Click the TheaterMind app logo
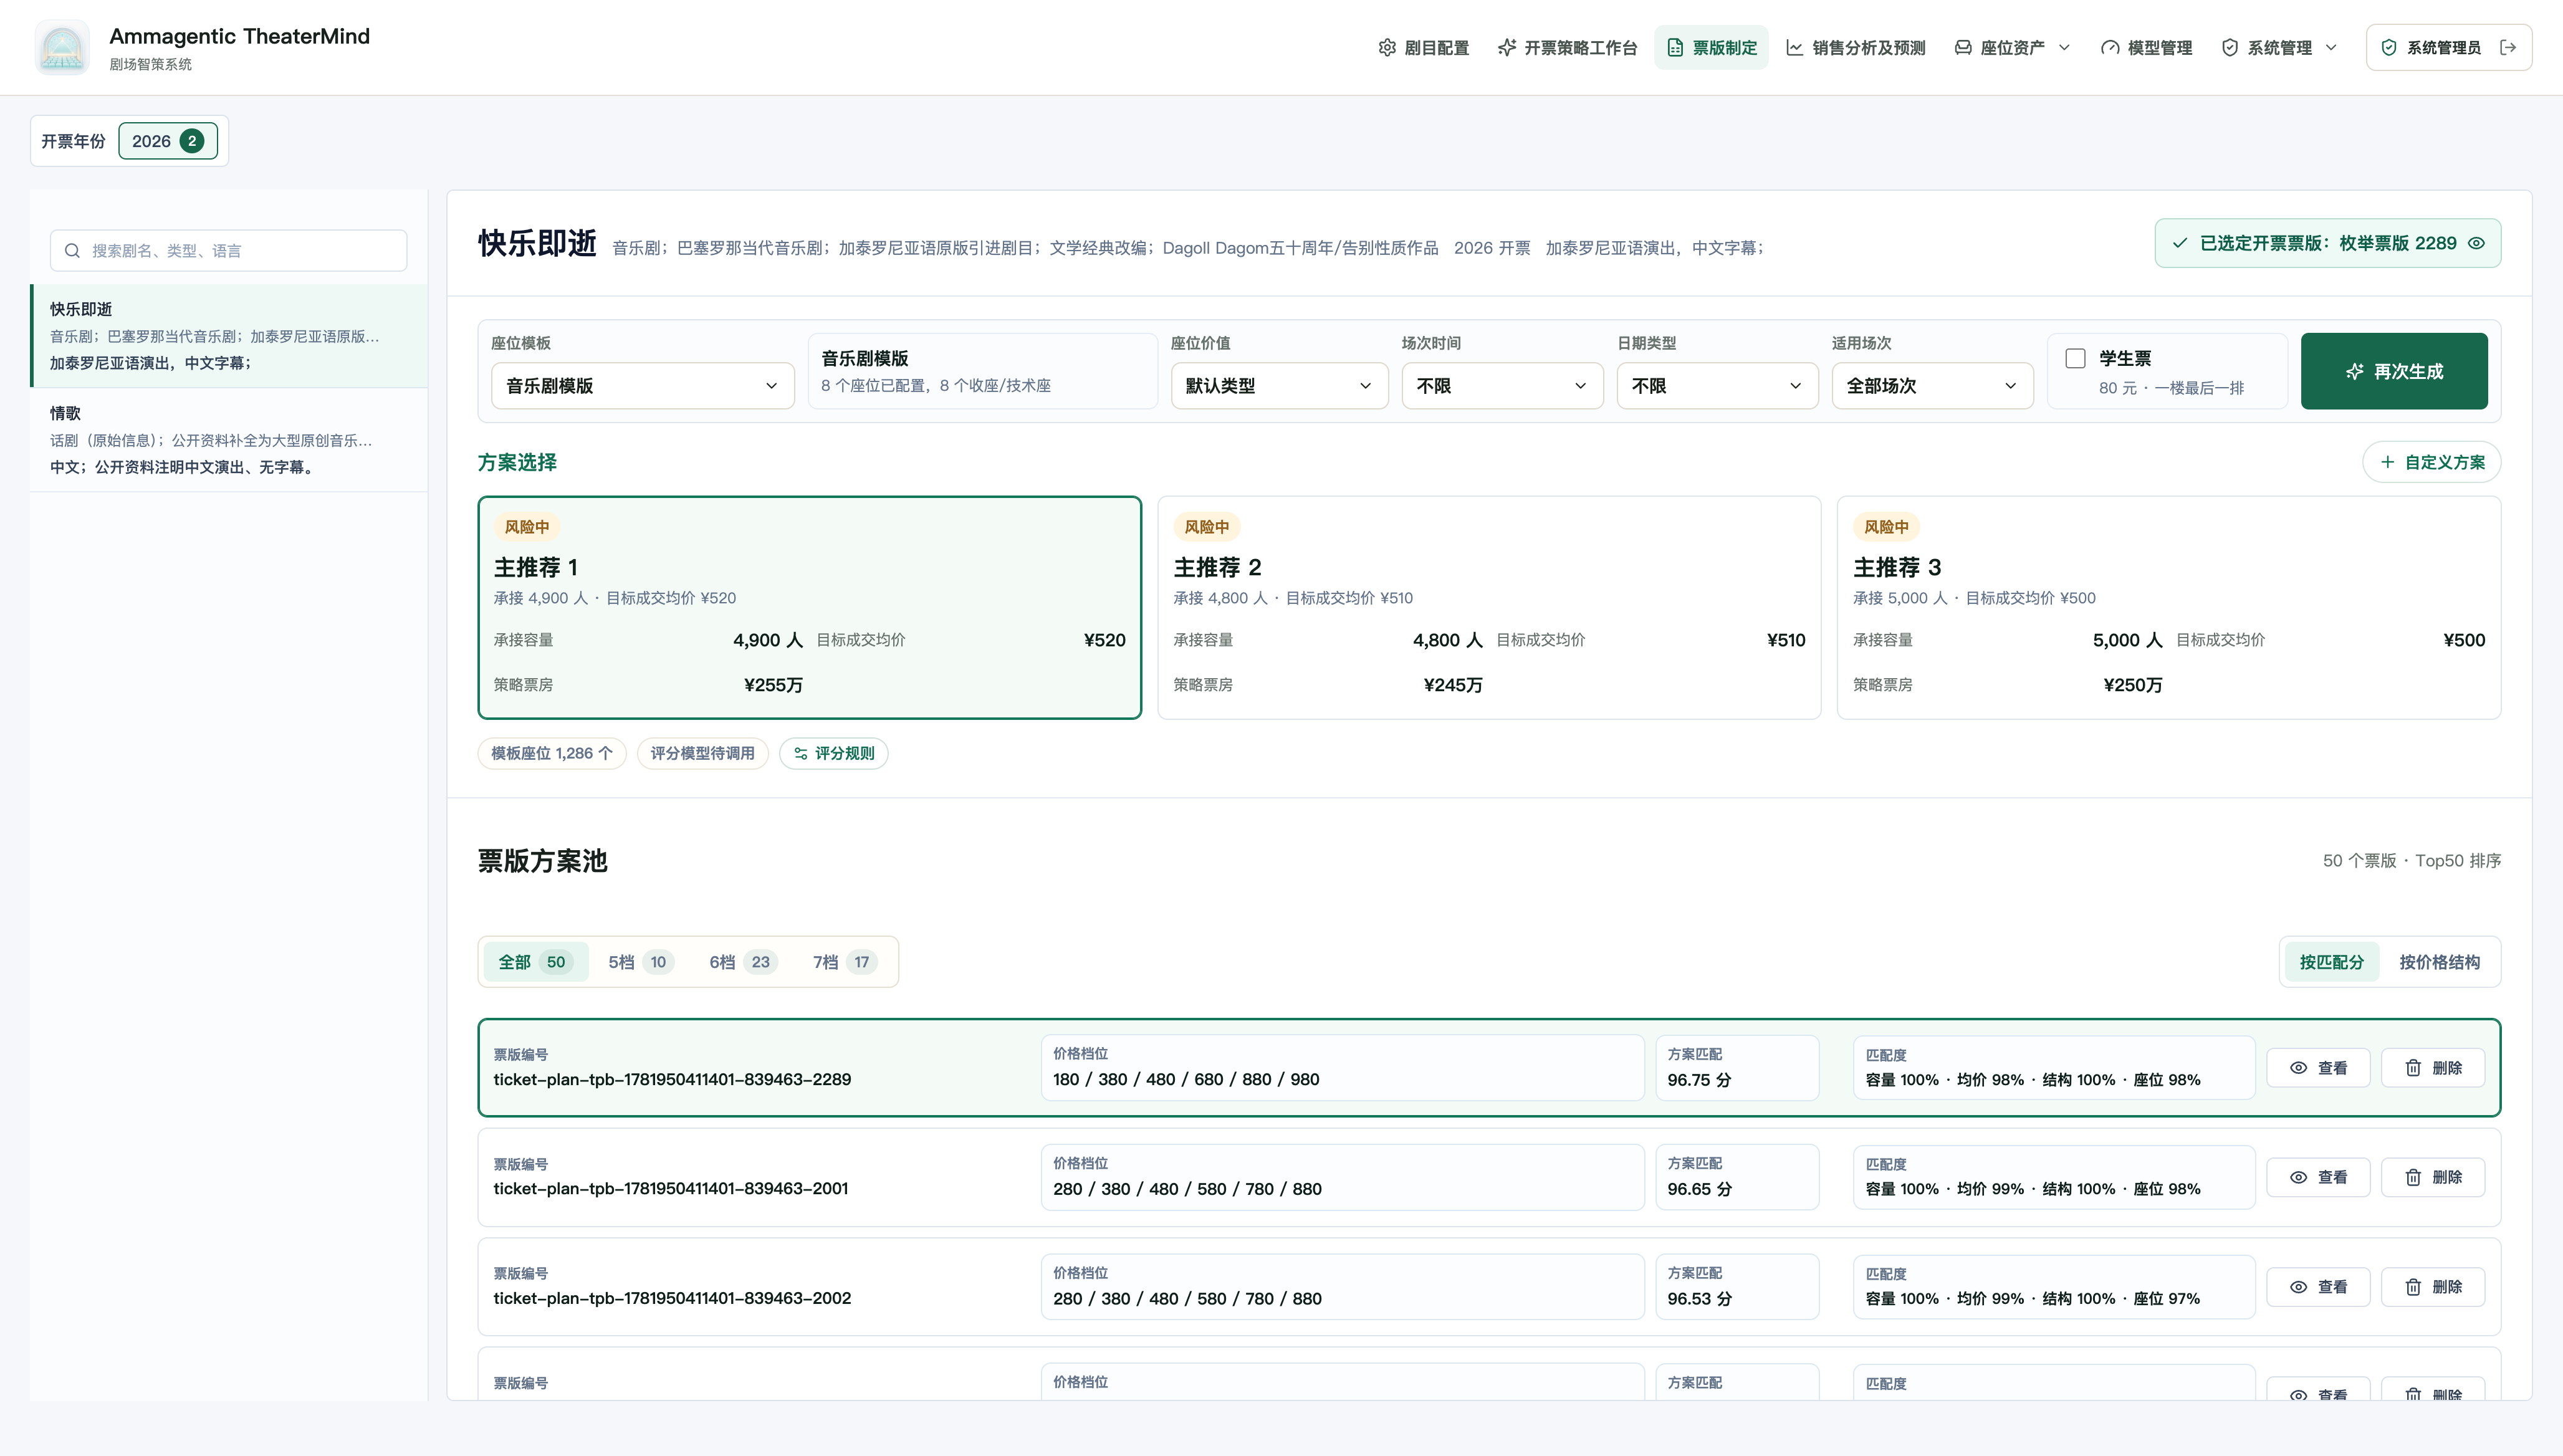 (x=62, y=47)
